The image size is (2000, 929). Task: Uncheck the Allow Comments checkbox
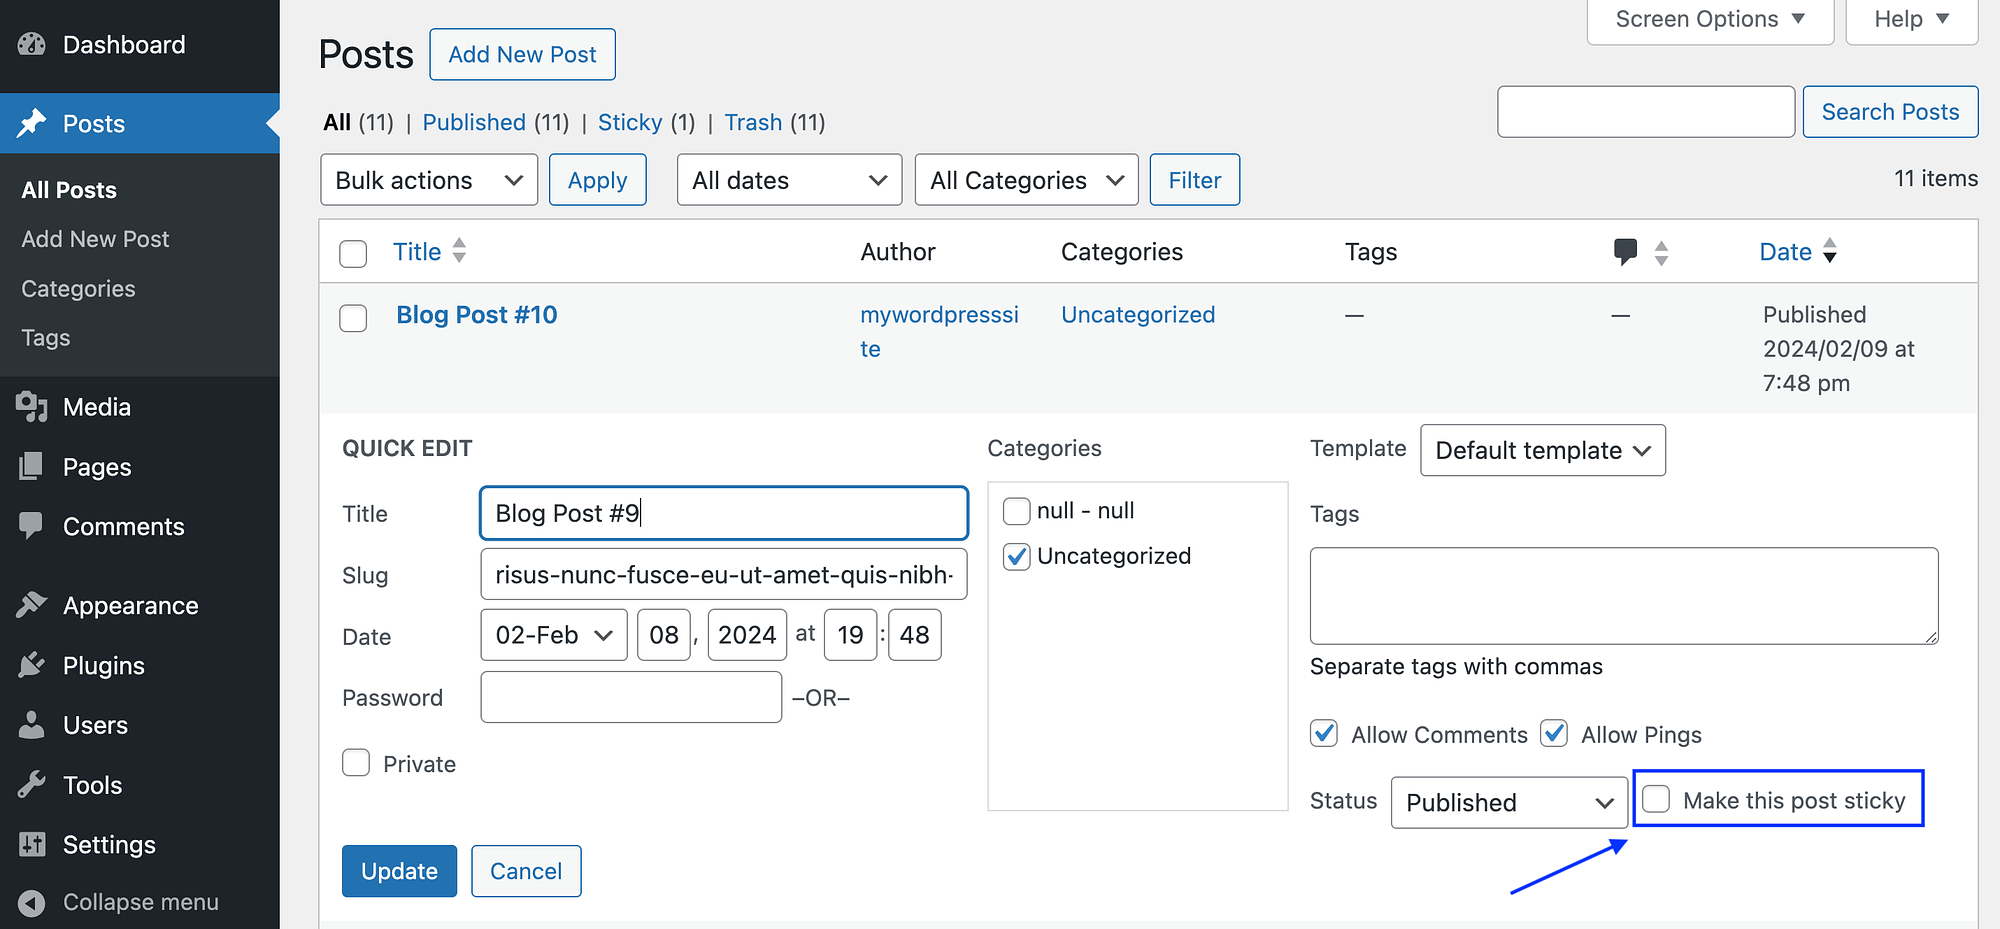pos(1324,734)
